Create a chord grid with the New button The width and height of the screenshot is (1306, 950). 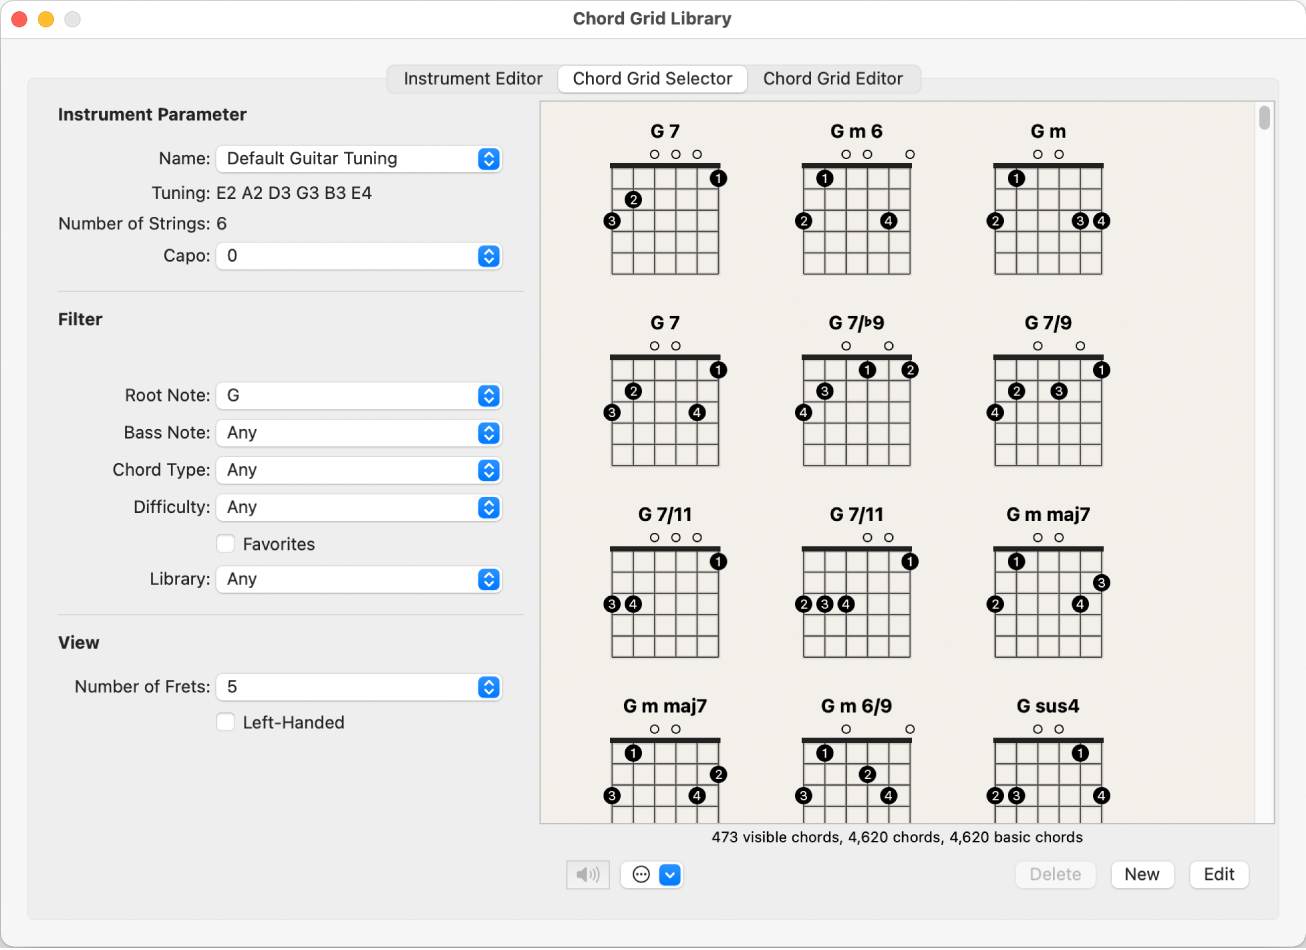point(1142,874)
